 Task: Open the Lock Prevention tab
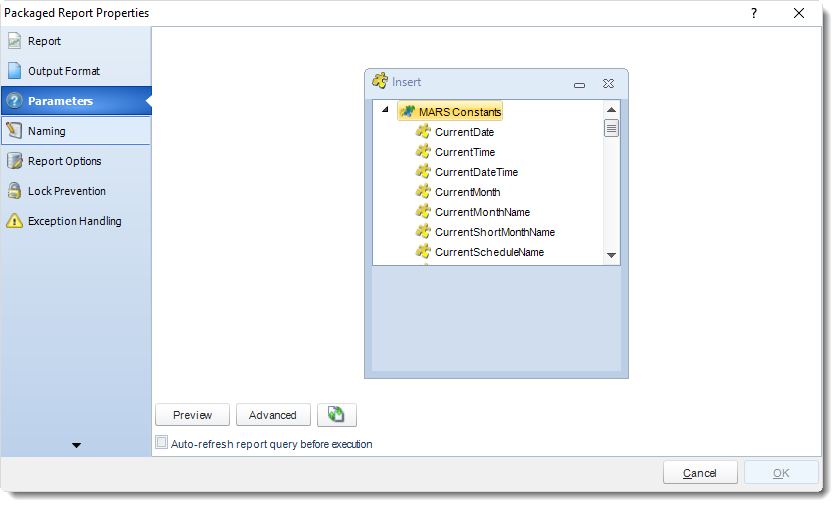(x=76, y=191)
